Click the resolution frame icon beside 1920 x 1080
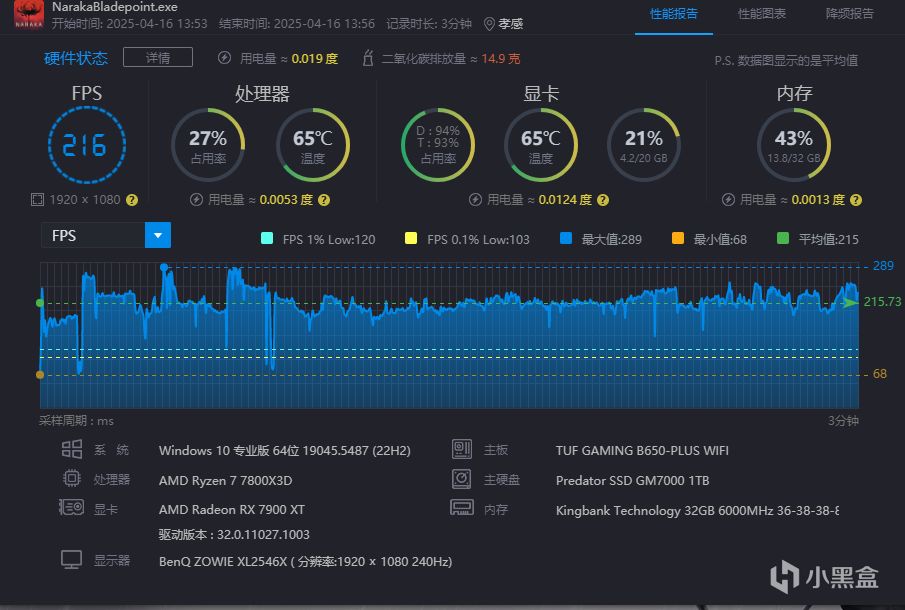 tap(37, 200)
